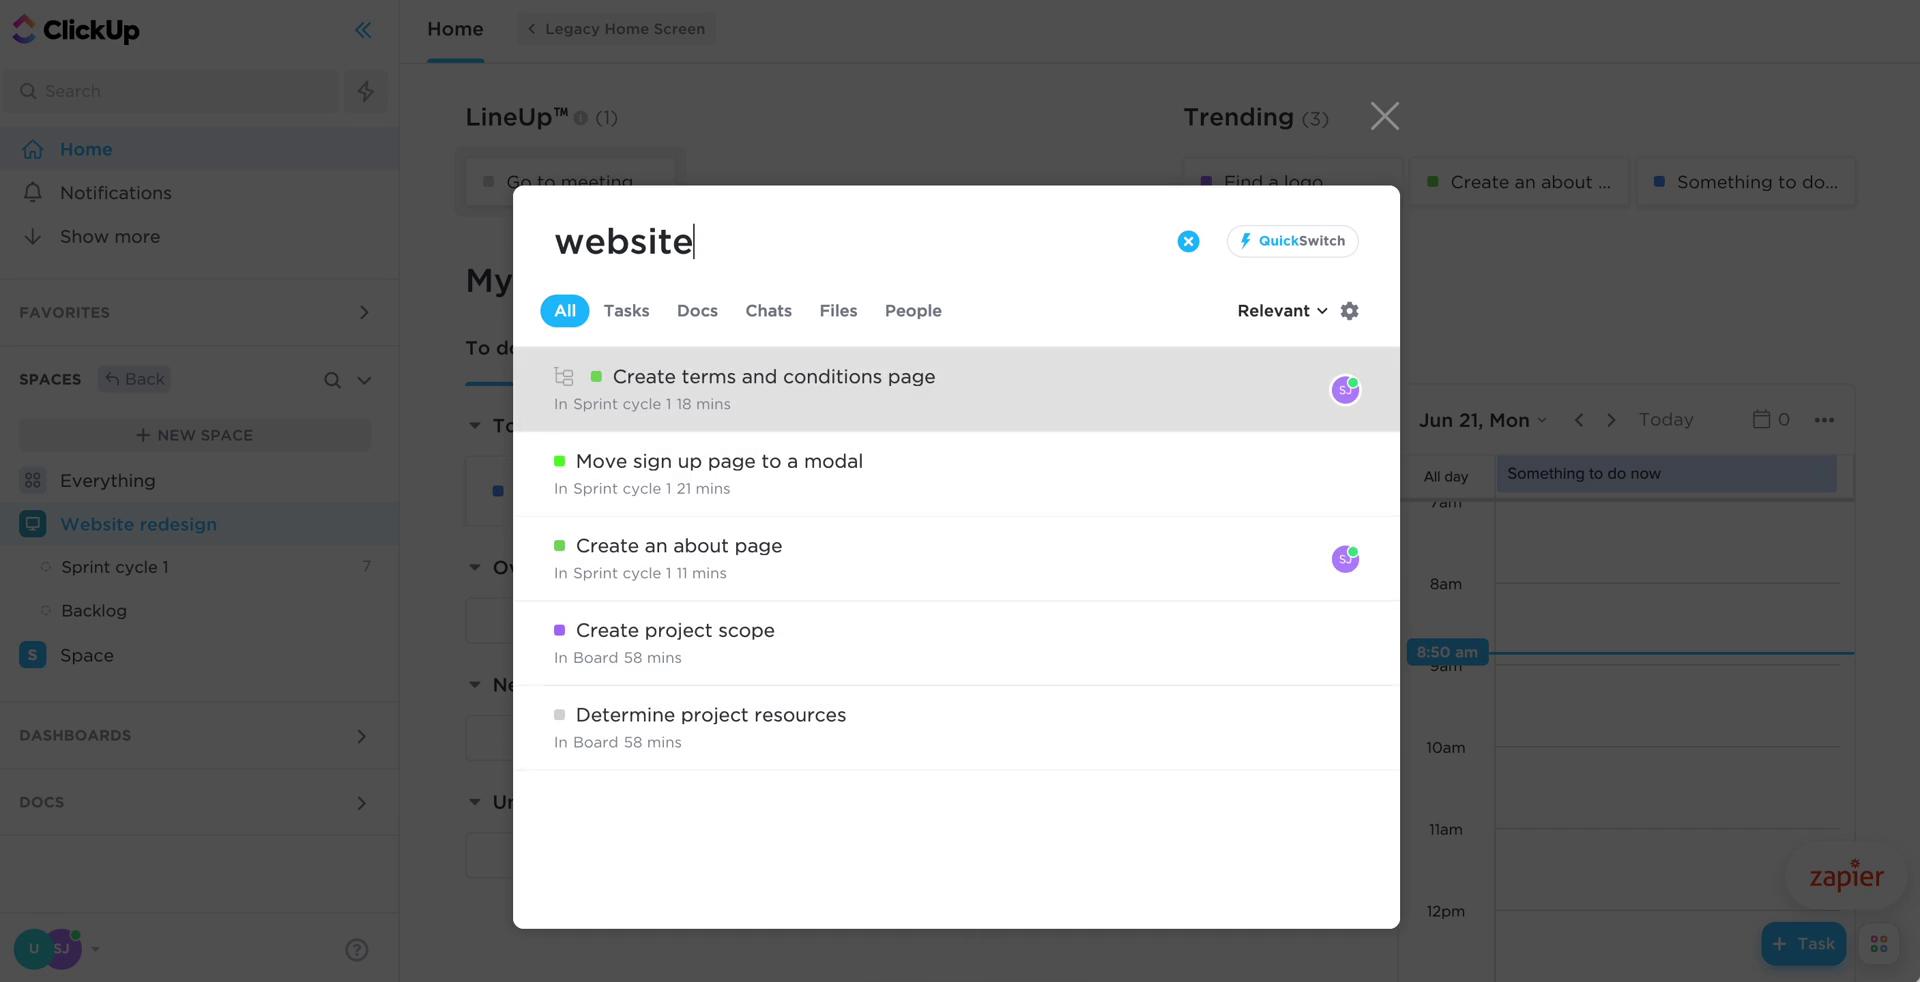Switch to the Tasks filter tab
Screen dimensions: 1920x982
click(x=626, y=311)
